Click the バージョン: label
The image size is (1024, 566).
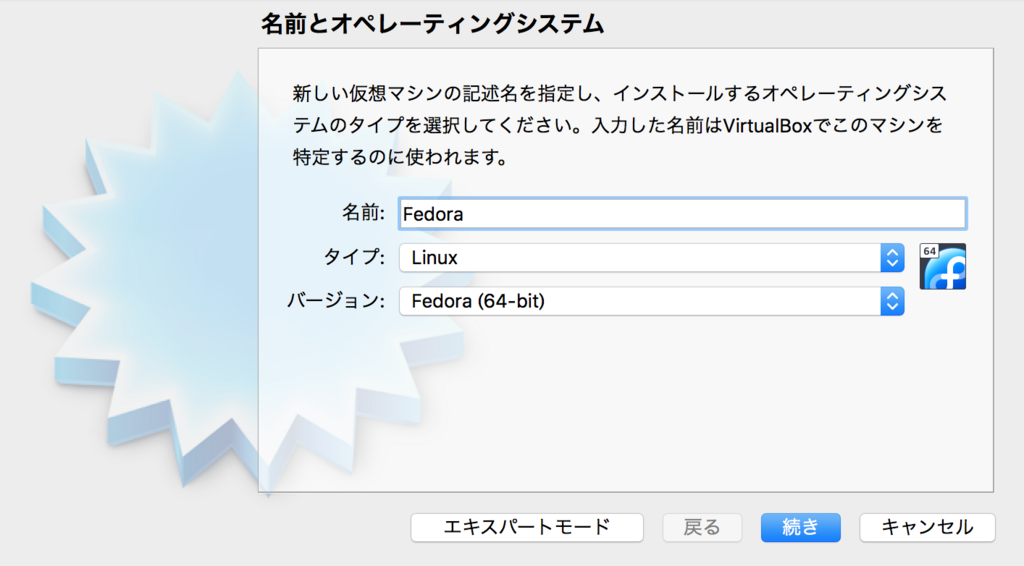(x=336, y=301)
